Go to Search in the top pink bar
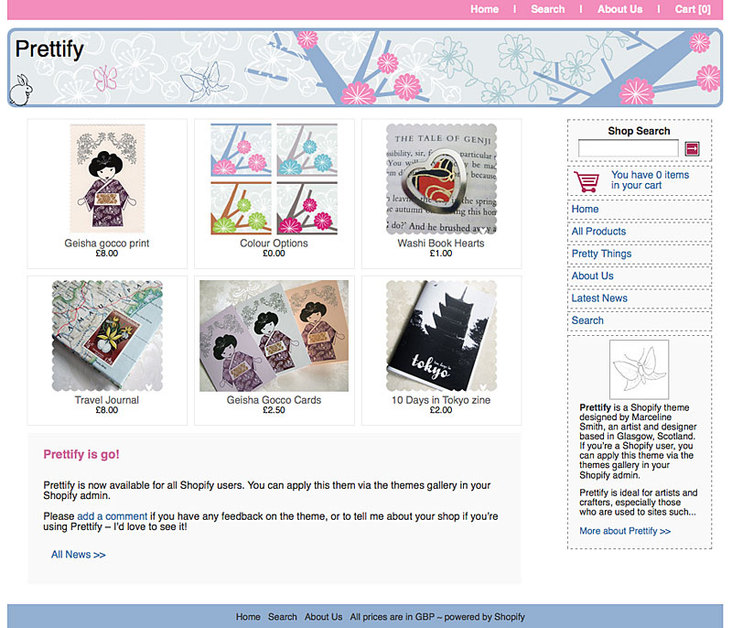The height and width of the screenshot is (628, 732). pyautogui.click(x=548, y=9)
